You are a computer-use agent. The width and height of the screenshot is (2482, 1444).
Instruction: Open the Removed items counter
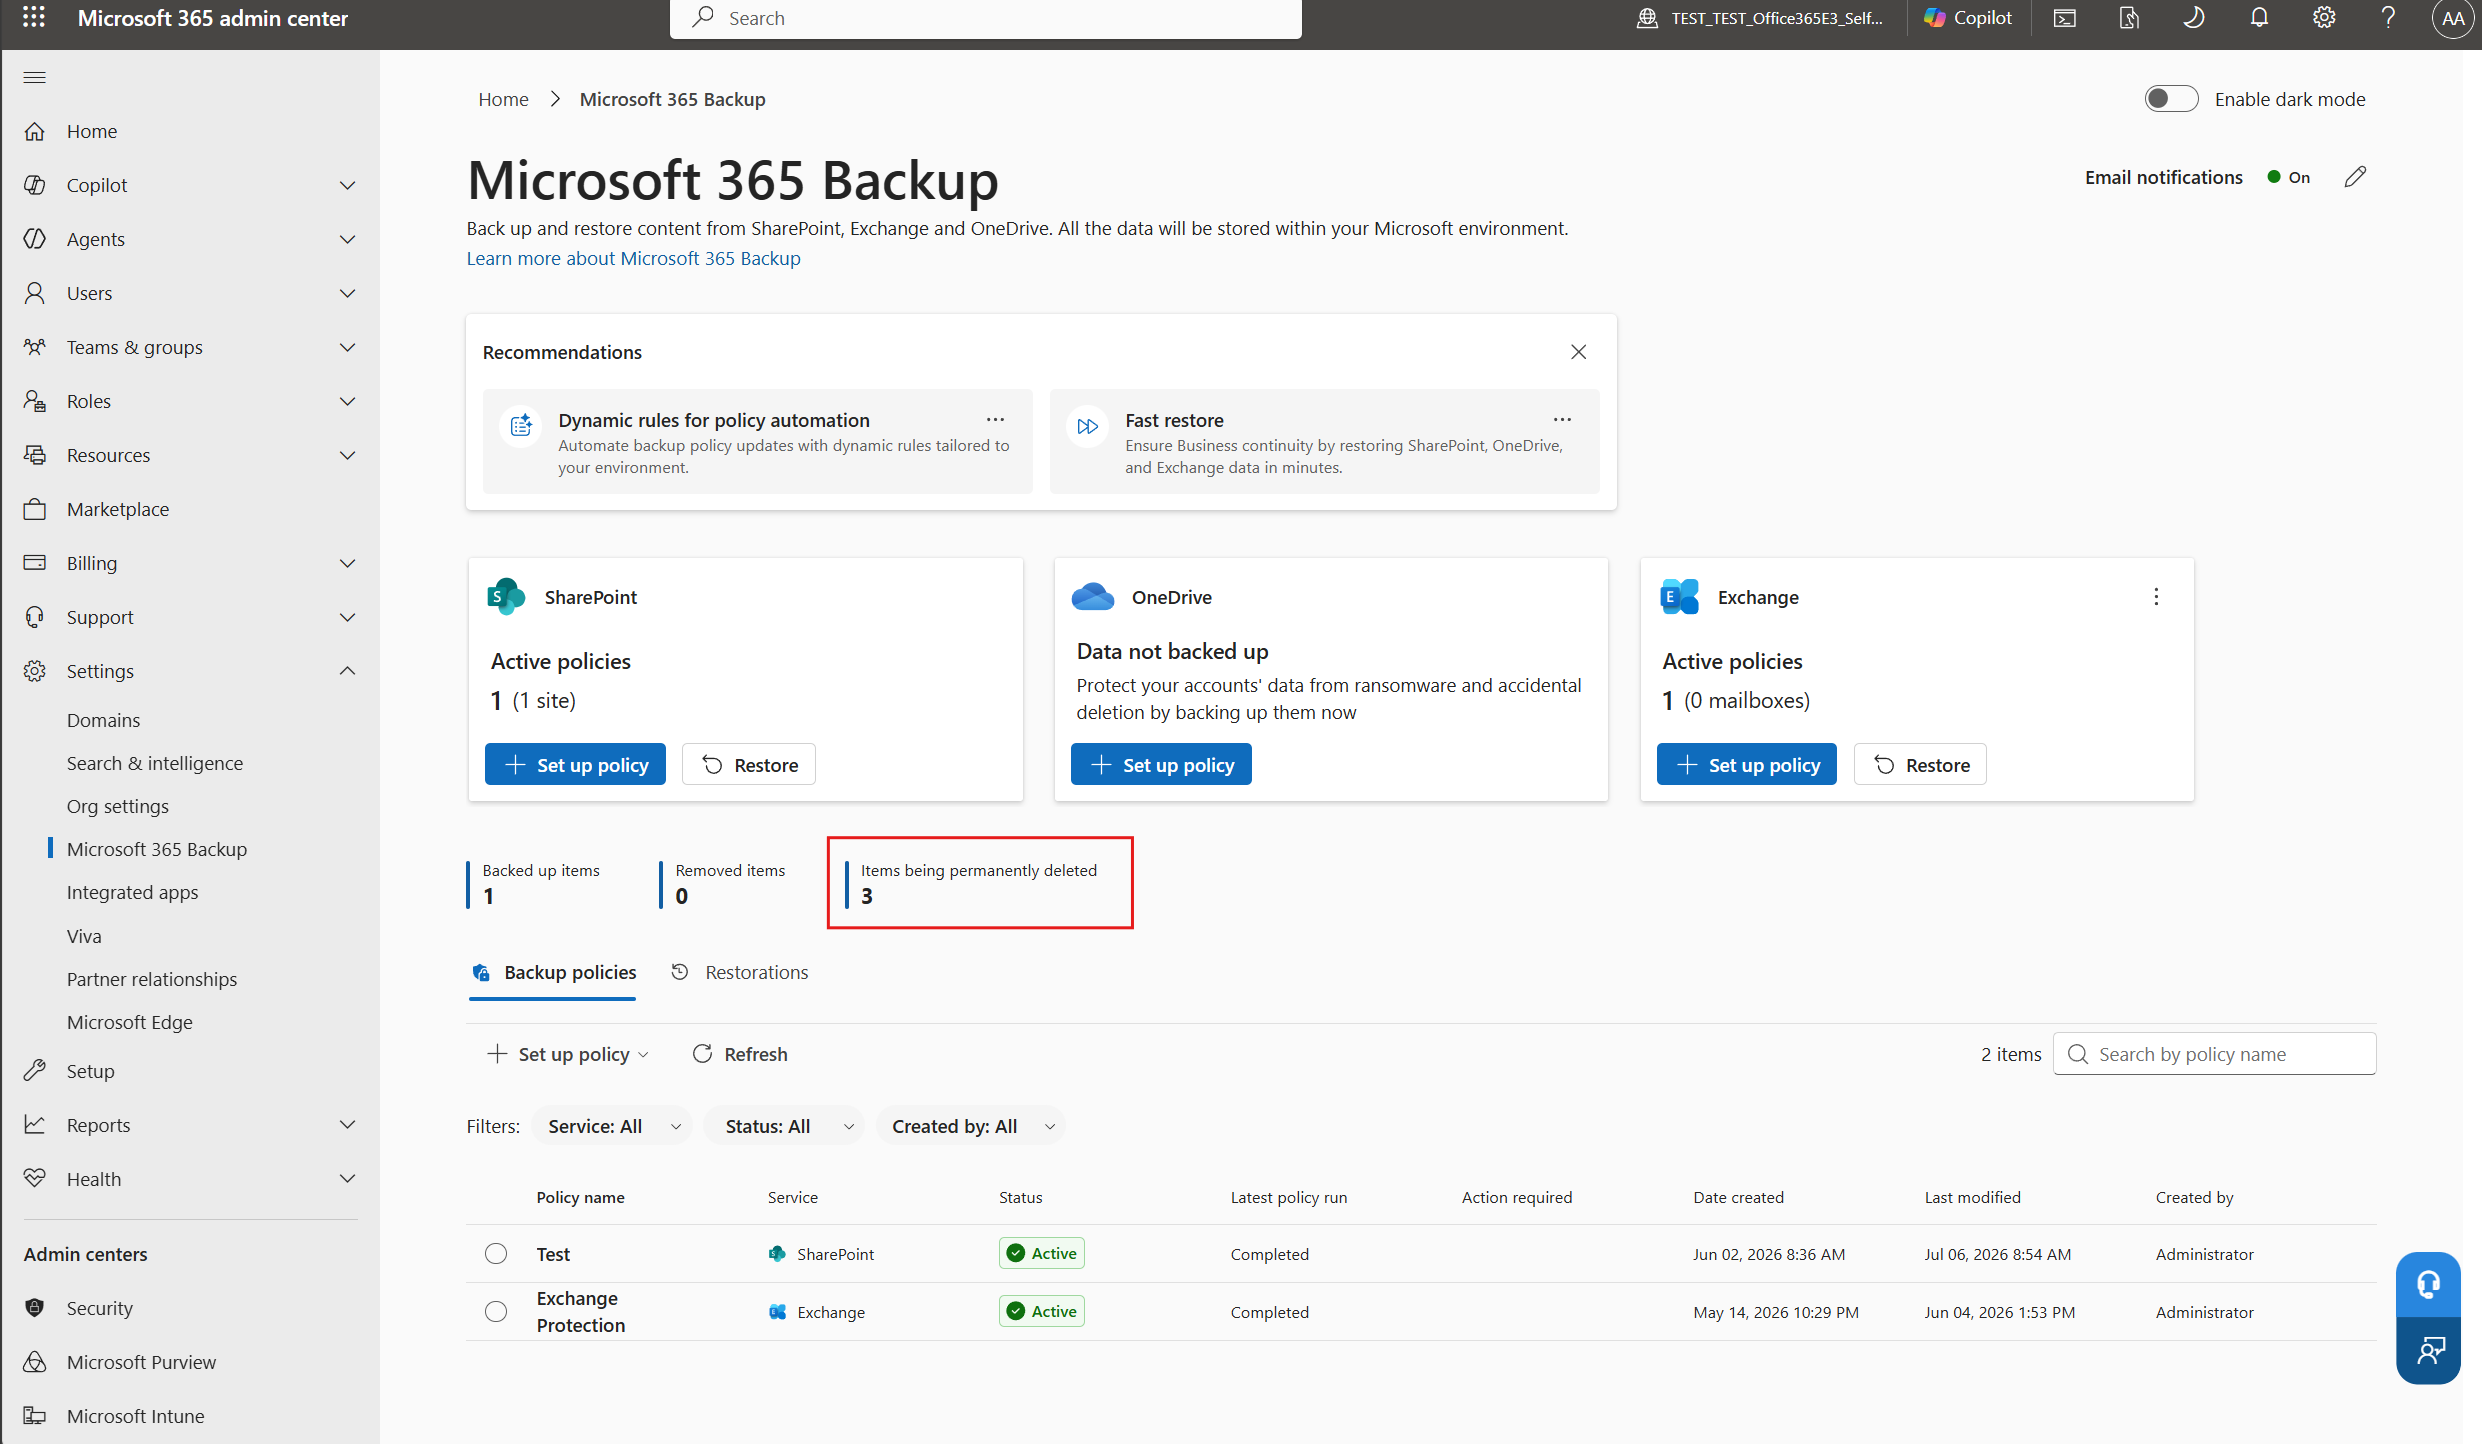point(724,884)
